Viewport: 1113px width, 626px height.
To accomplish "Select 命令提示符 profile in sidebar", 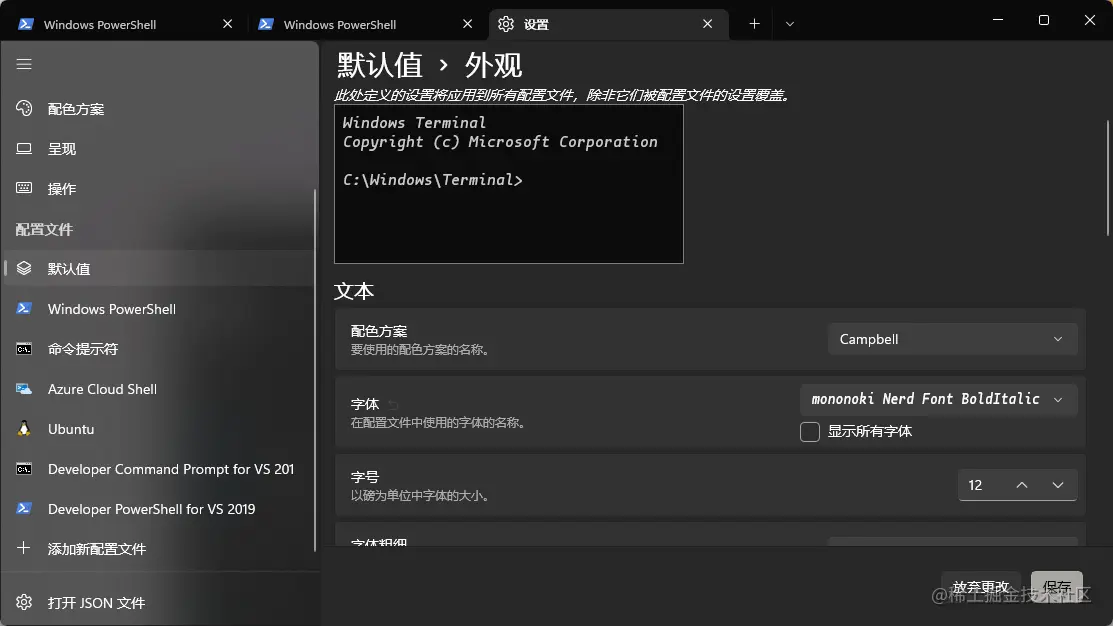I will pos(159,348).
